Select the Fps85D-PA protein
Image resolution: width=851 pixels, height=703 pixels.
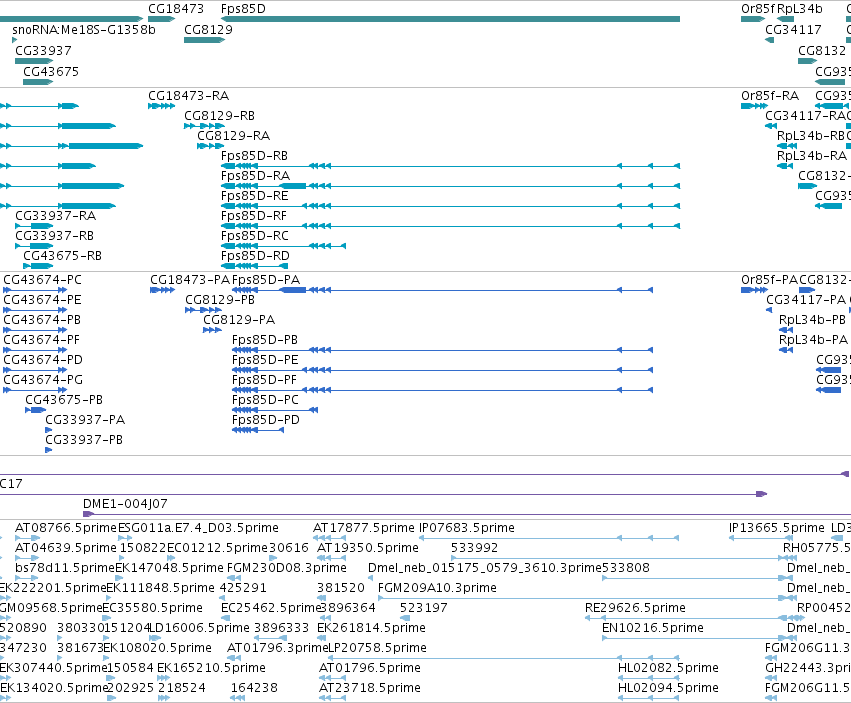tap(442, 290)
